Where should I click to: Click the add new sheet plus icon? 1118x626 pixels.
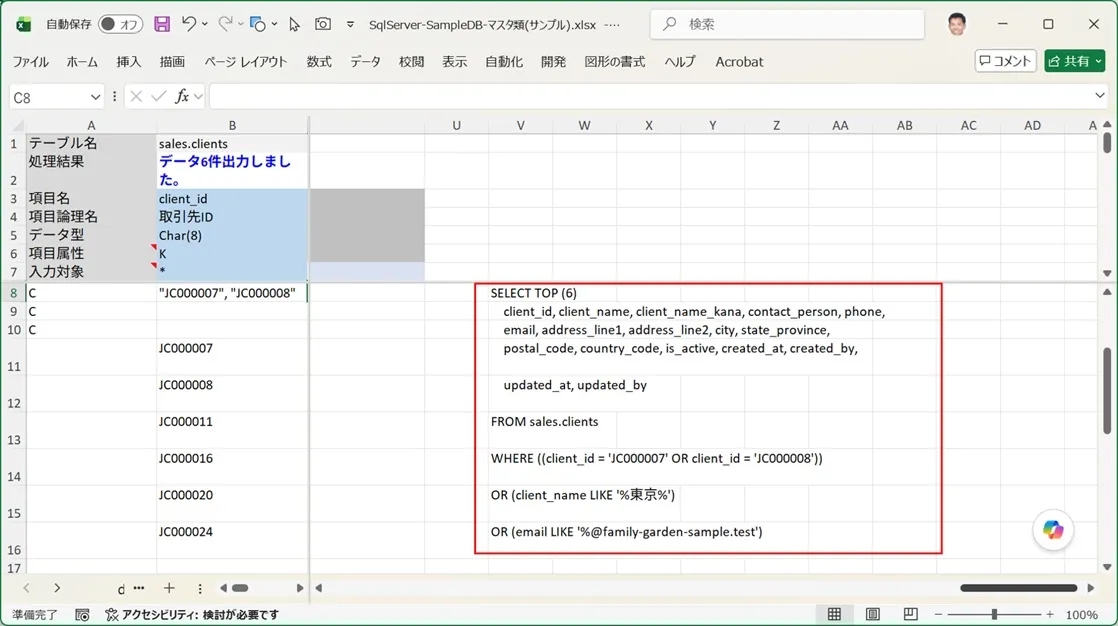(169, 588)
